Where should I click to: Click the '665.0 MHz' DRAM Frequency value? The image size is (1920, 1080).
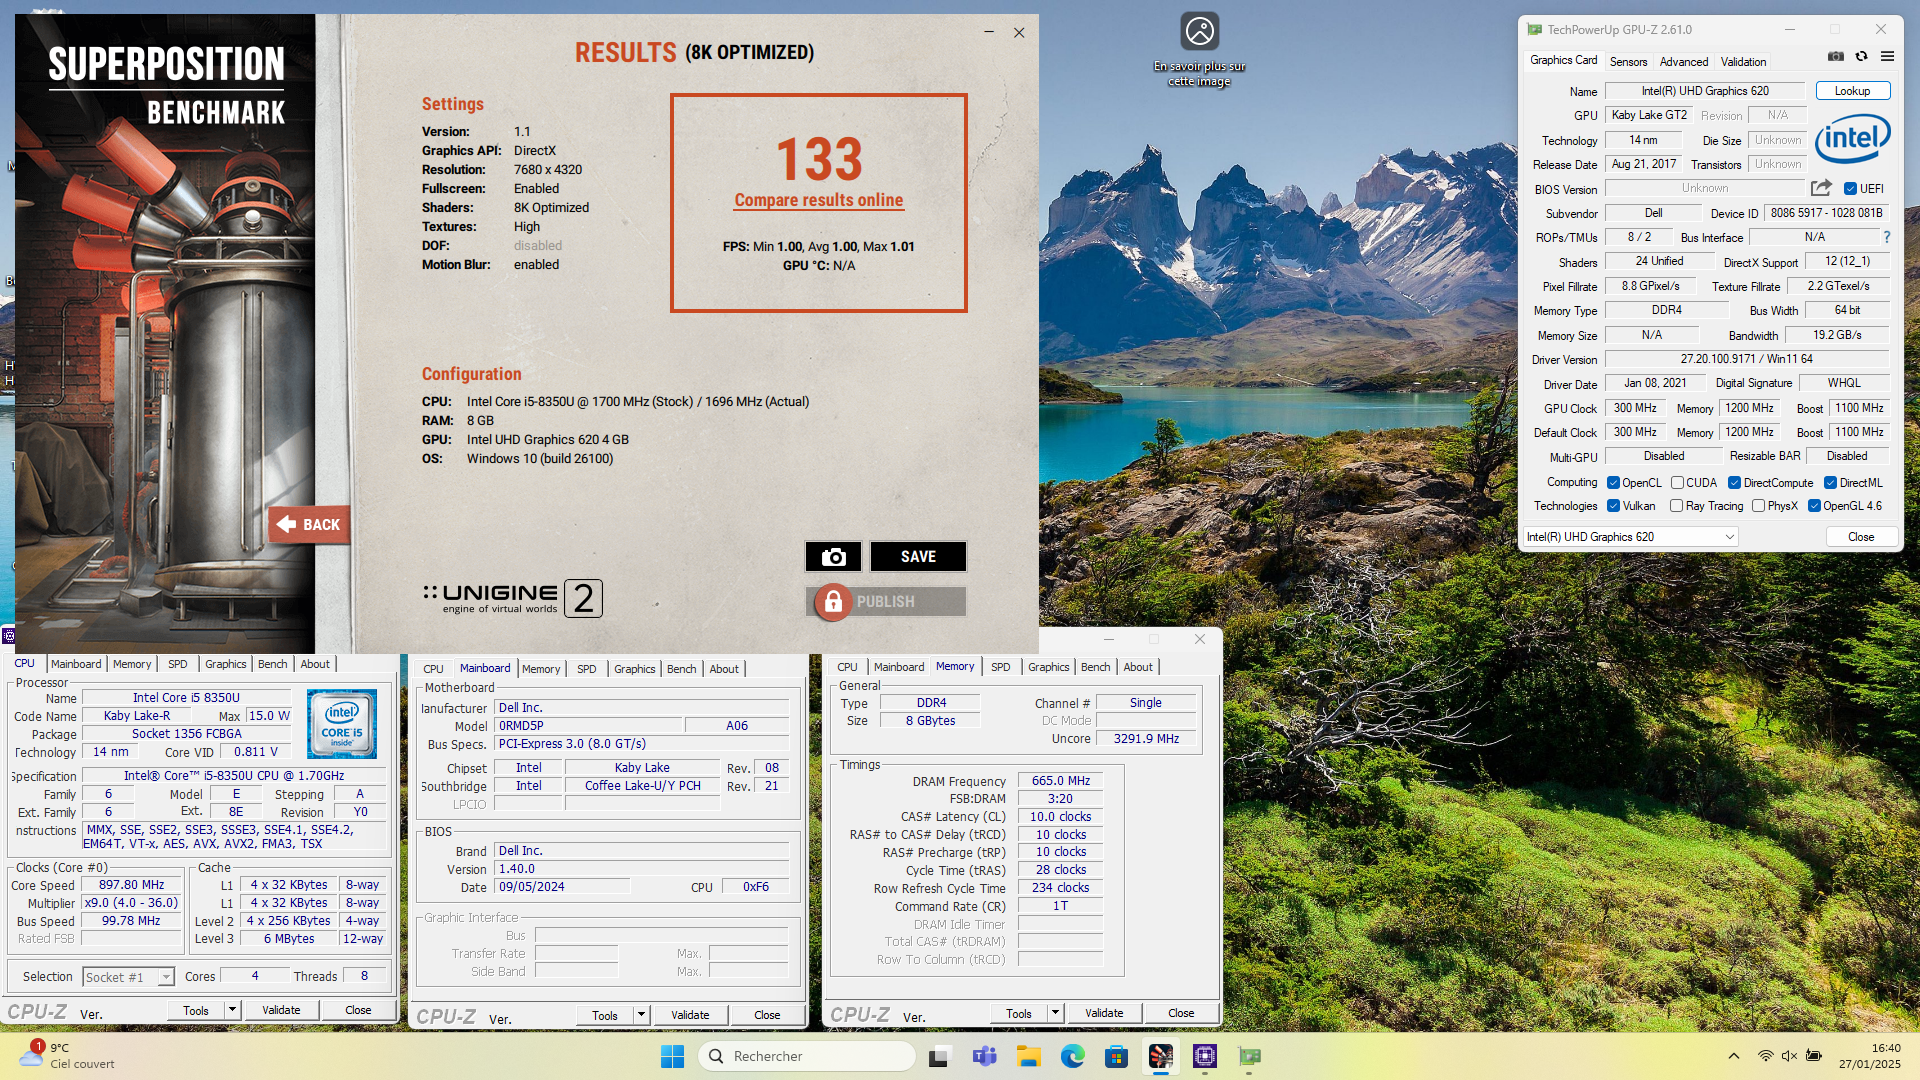click(1061, 781)
